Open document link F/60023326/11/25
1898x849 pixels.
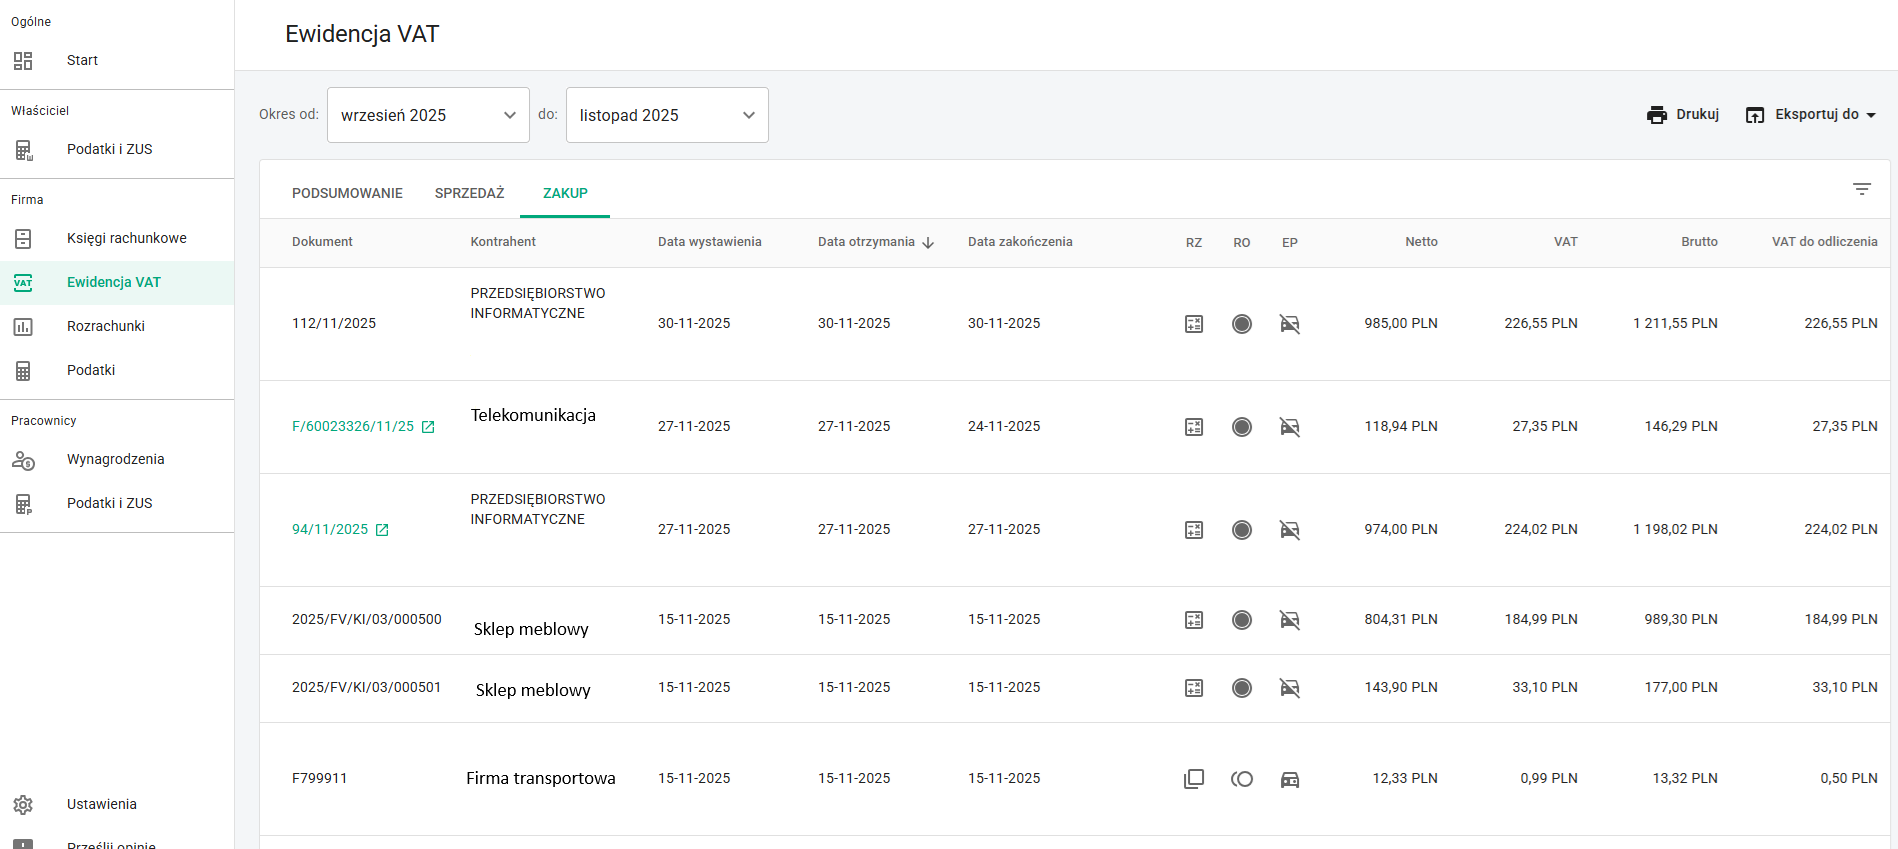[353, 426]
